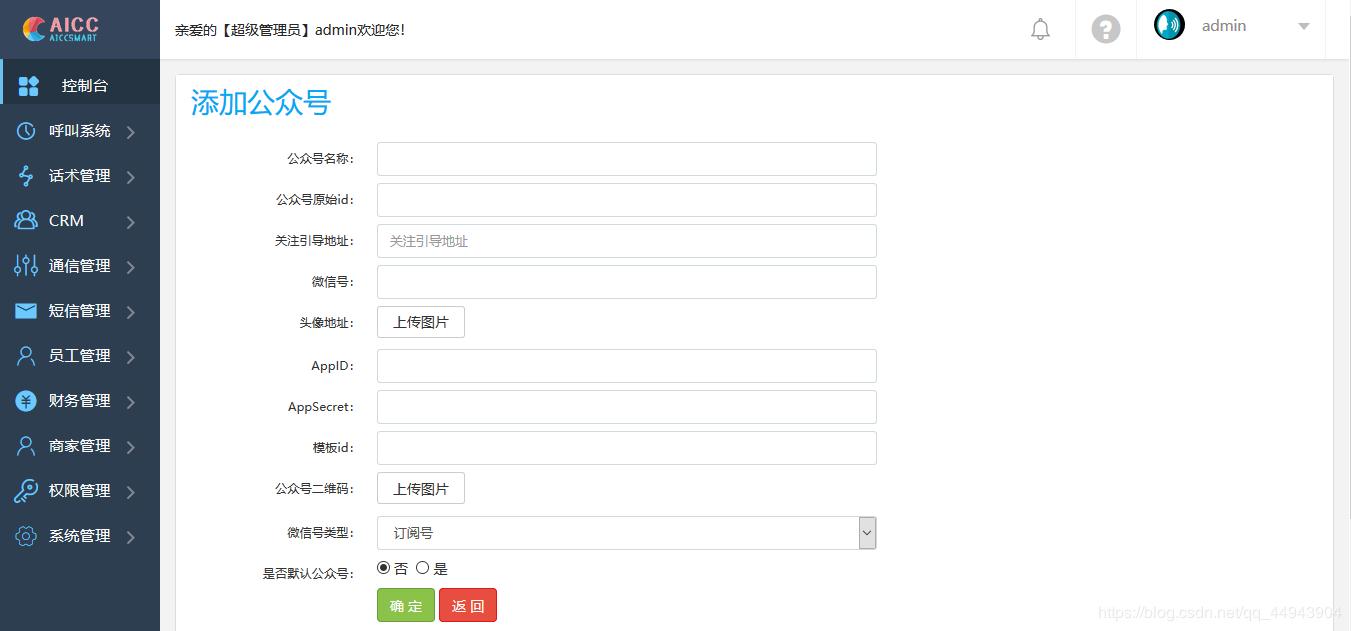This screenshot has height=631, width=1351.
Task: Focus the 公众号名称 input field
Action: click(x=626, y=159)
